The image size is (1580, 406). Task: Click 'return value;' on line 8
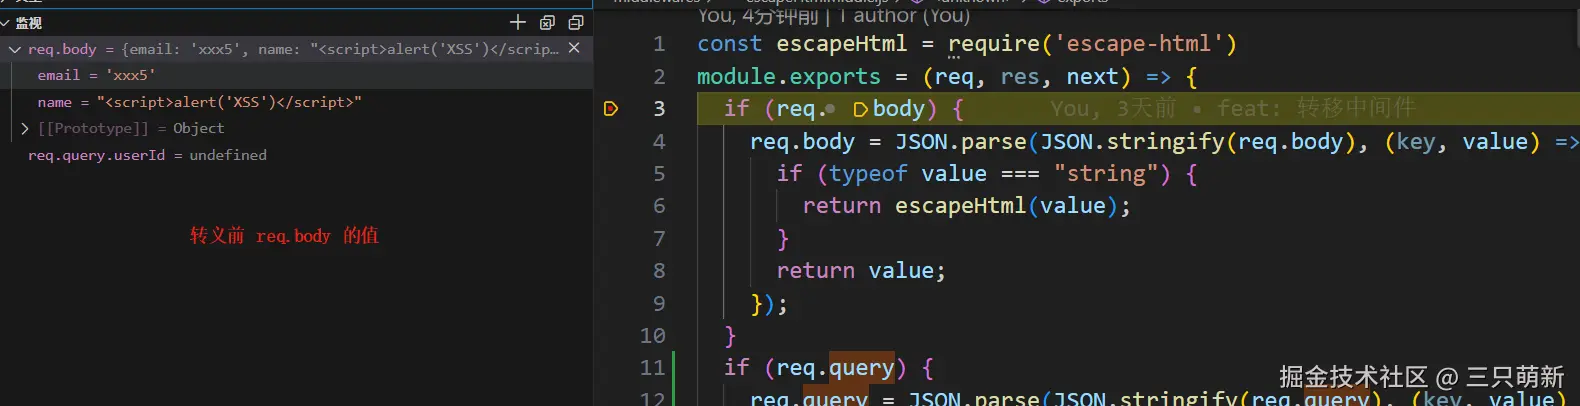(861, 271)
